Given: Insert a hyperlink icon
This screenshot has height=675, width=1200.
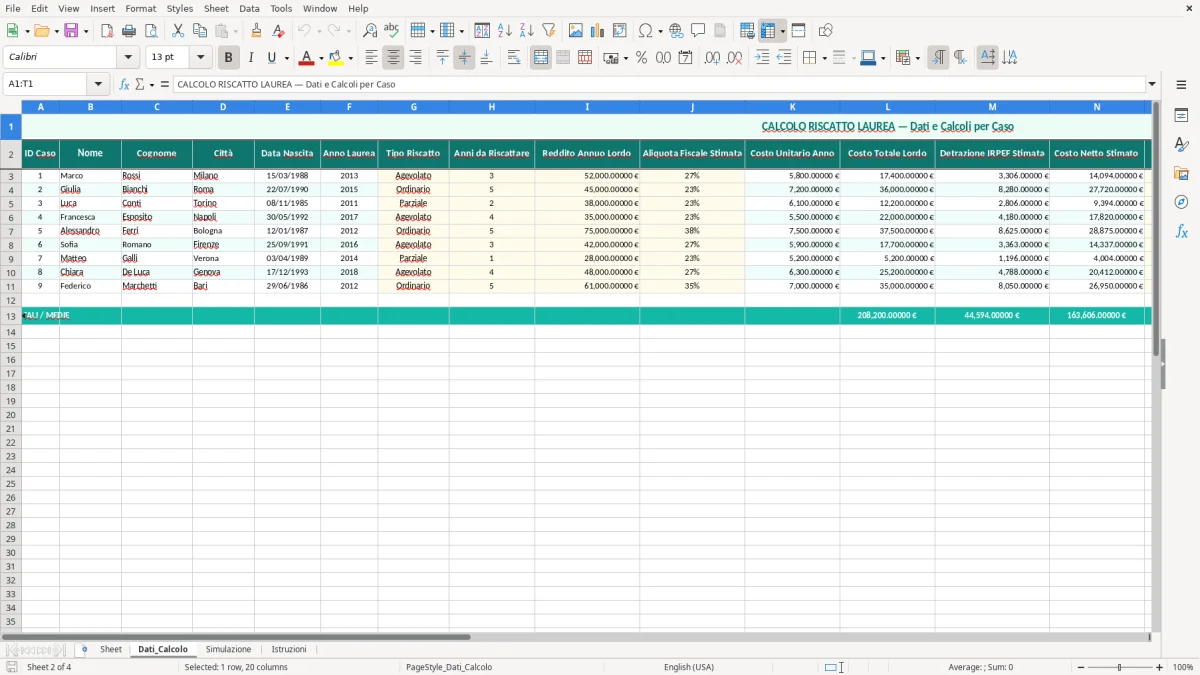Looking at the screenshot, I should click(x=676, y=31).
